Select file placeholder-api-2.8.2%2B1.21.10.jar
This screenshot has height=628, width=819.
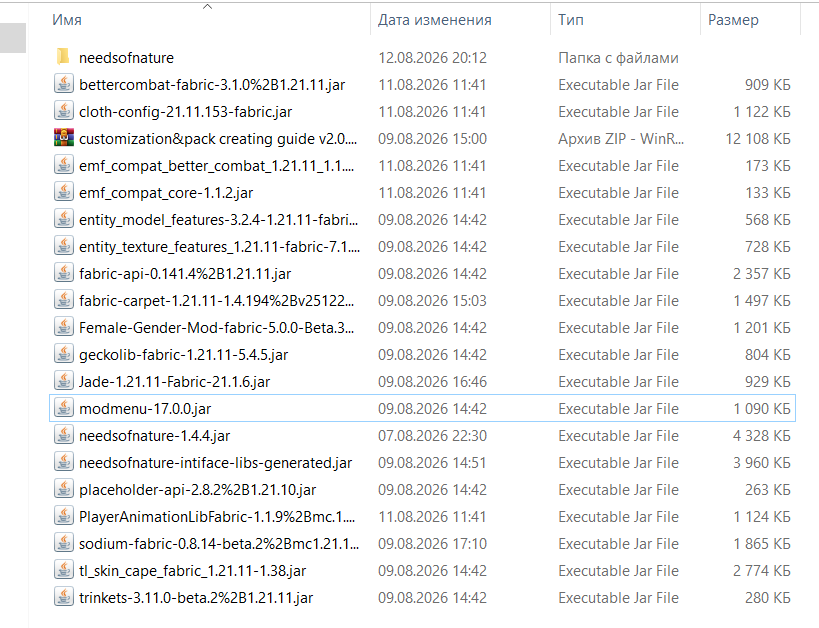pyautogui.click(x=197, y=490)
